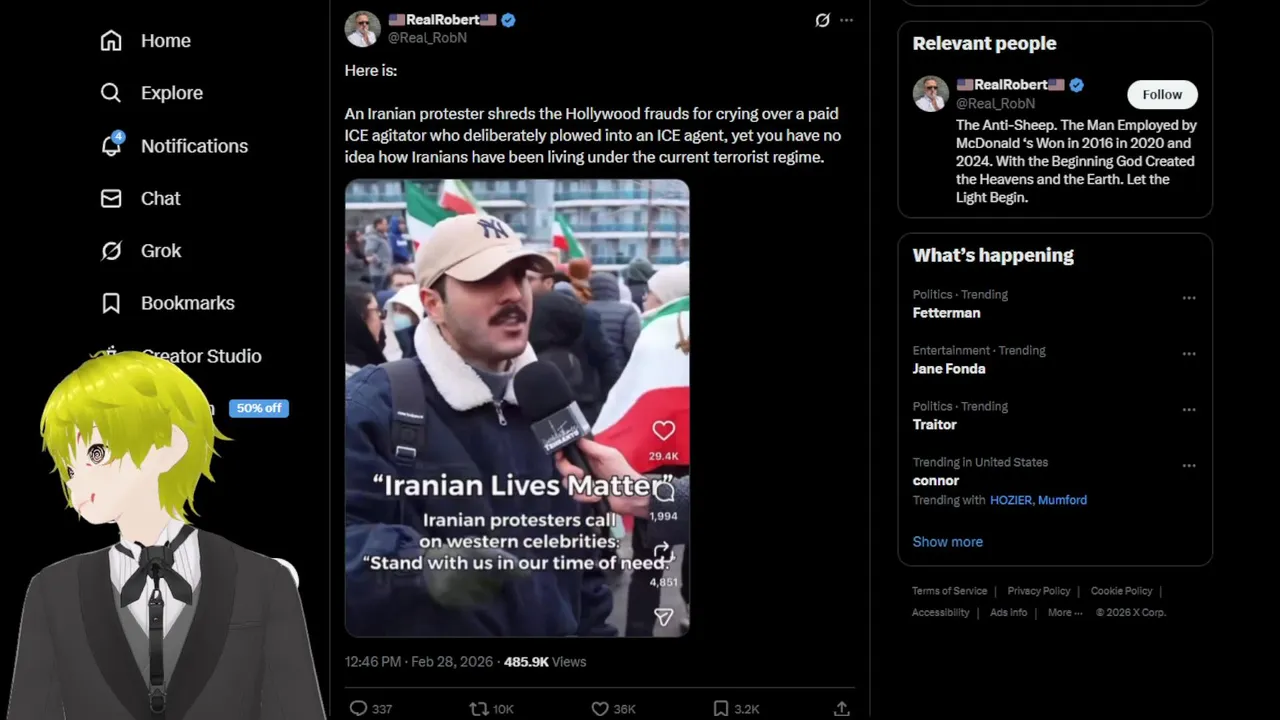The image size is (1280, 720).
Task: Share the post via the share icon
Action: click(841, 708)
